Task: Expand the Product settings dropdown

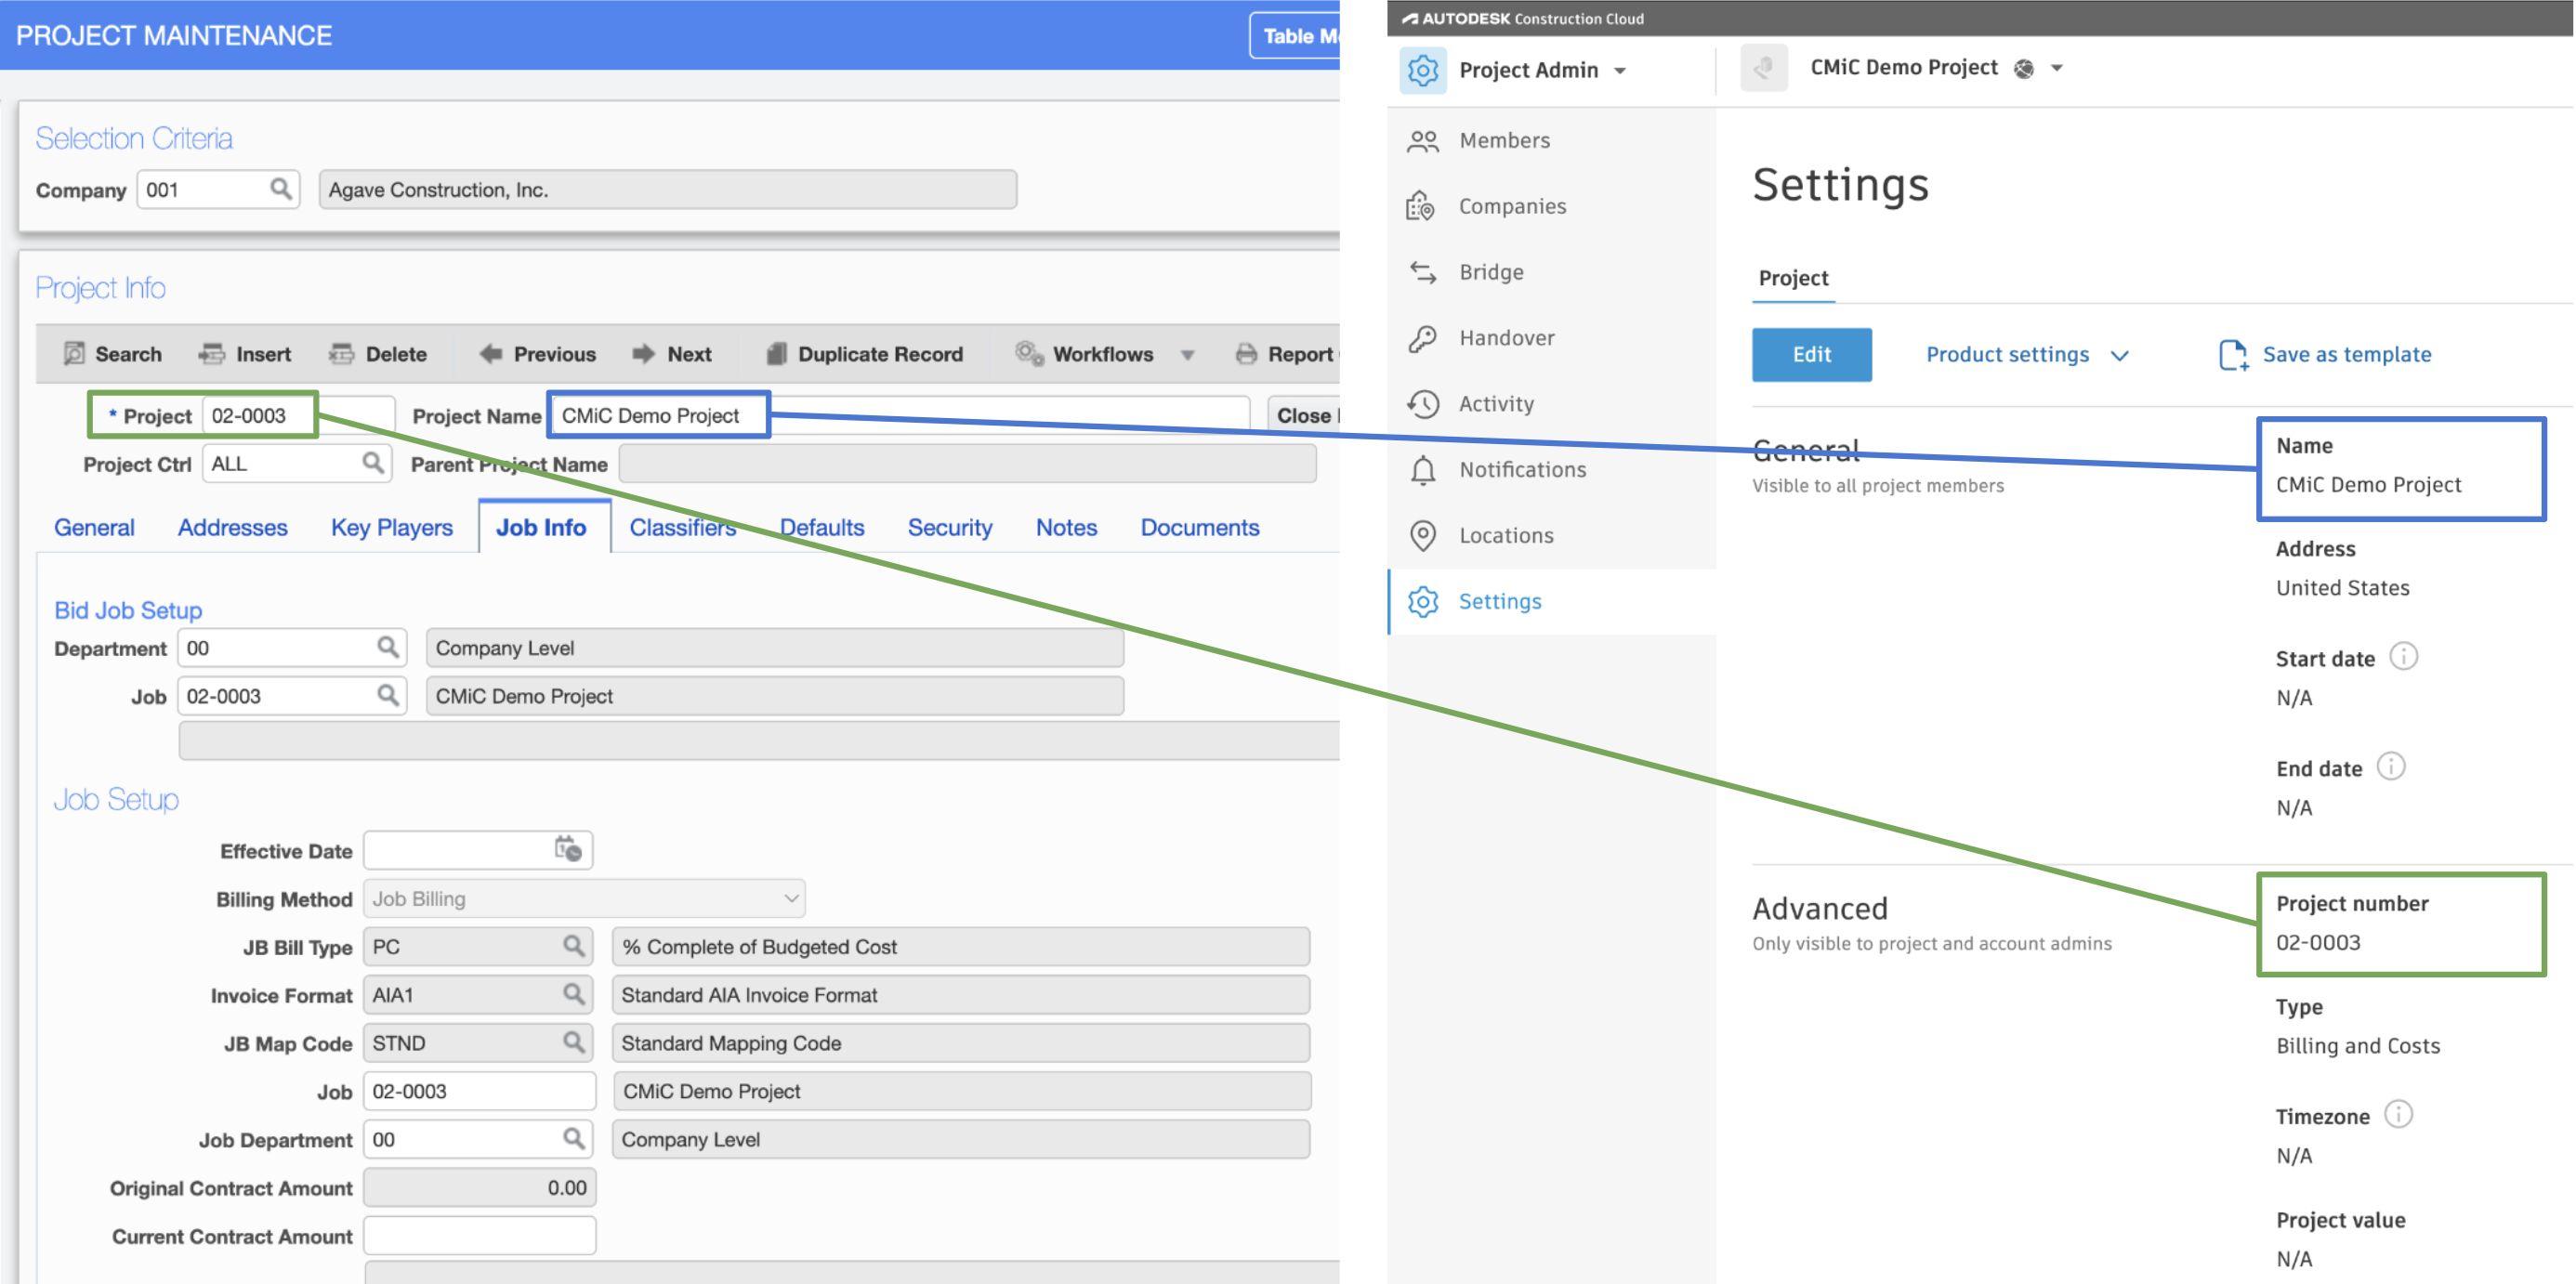Action: pyautogui.click(x=2027, y=354)
